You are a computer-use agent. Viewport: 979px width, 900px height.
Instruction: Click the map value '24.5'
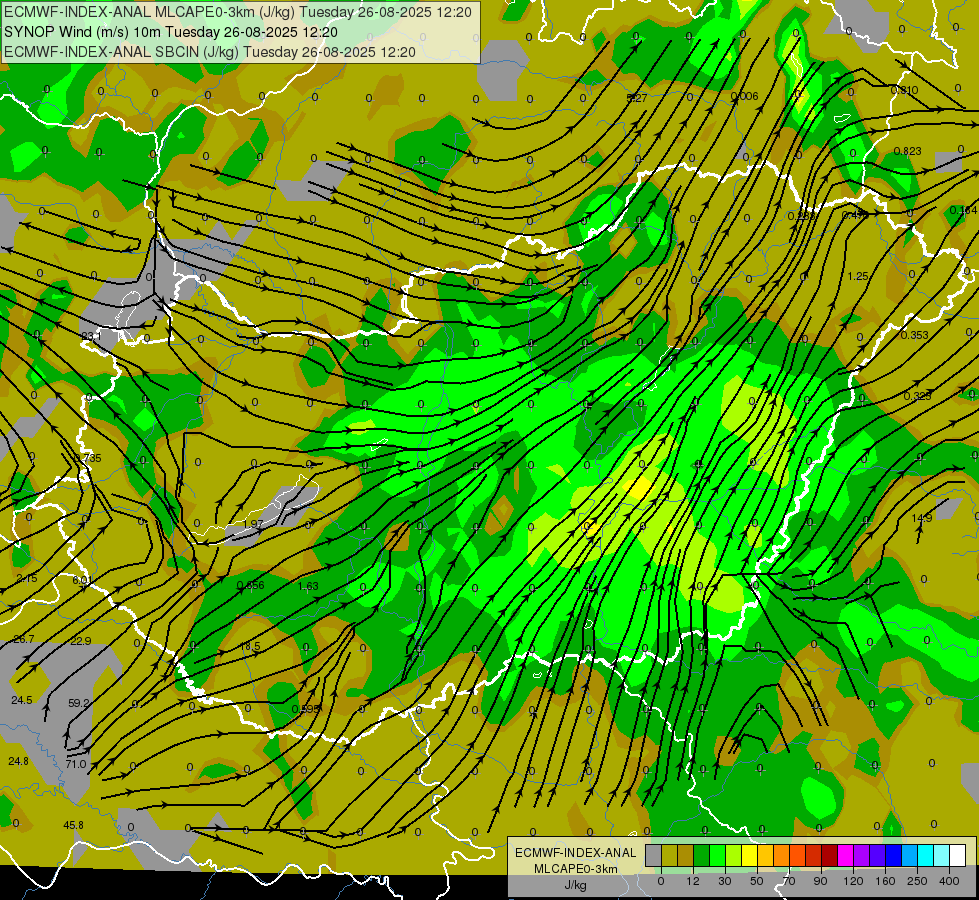click(22, 700)
